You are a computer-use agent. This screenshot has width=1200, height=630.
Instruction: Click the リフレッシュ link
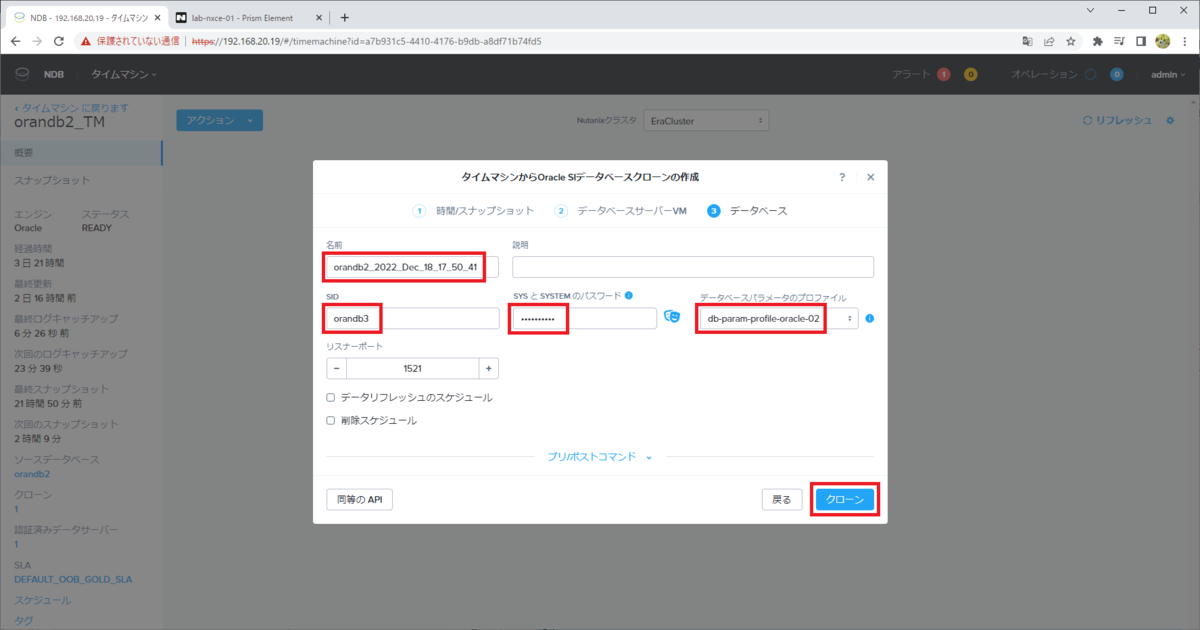1117,120
